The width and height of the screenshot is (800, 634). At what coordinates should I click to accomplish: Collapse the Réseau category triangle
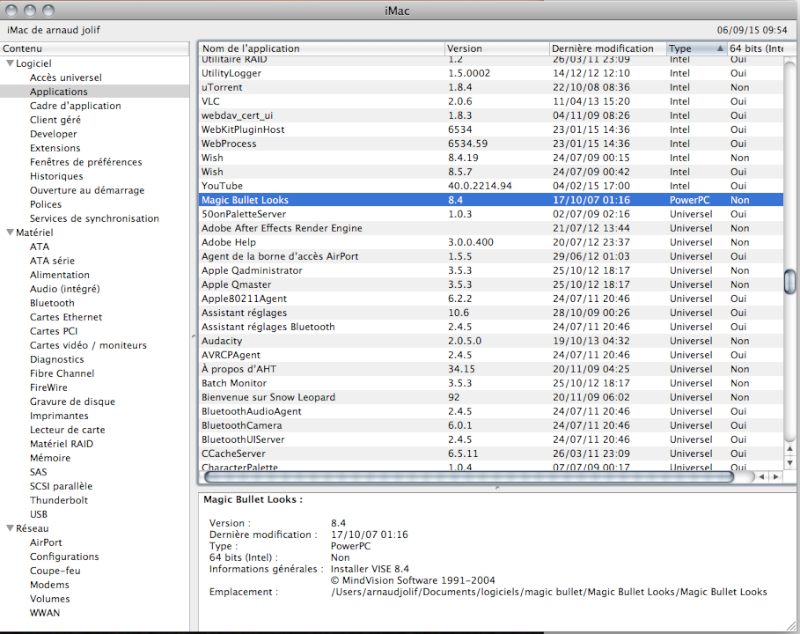click(9, 528)
